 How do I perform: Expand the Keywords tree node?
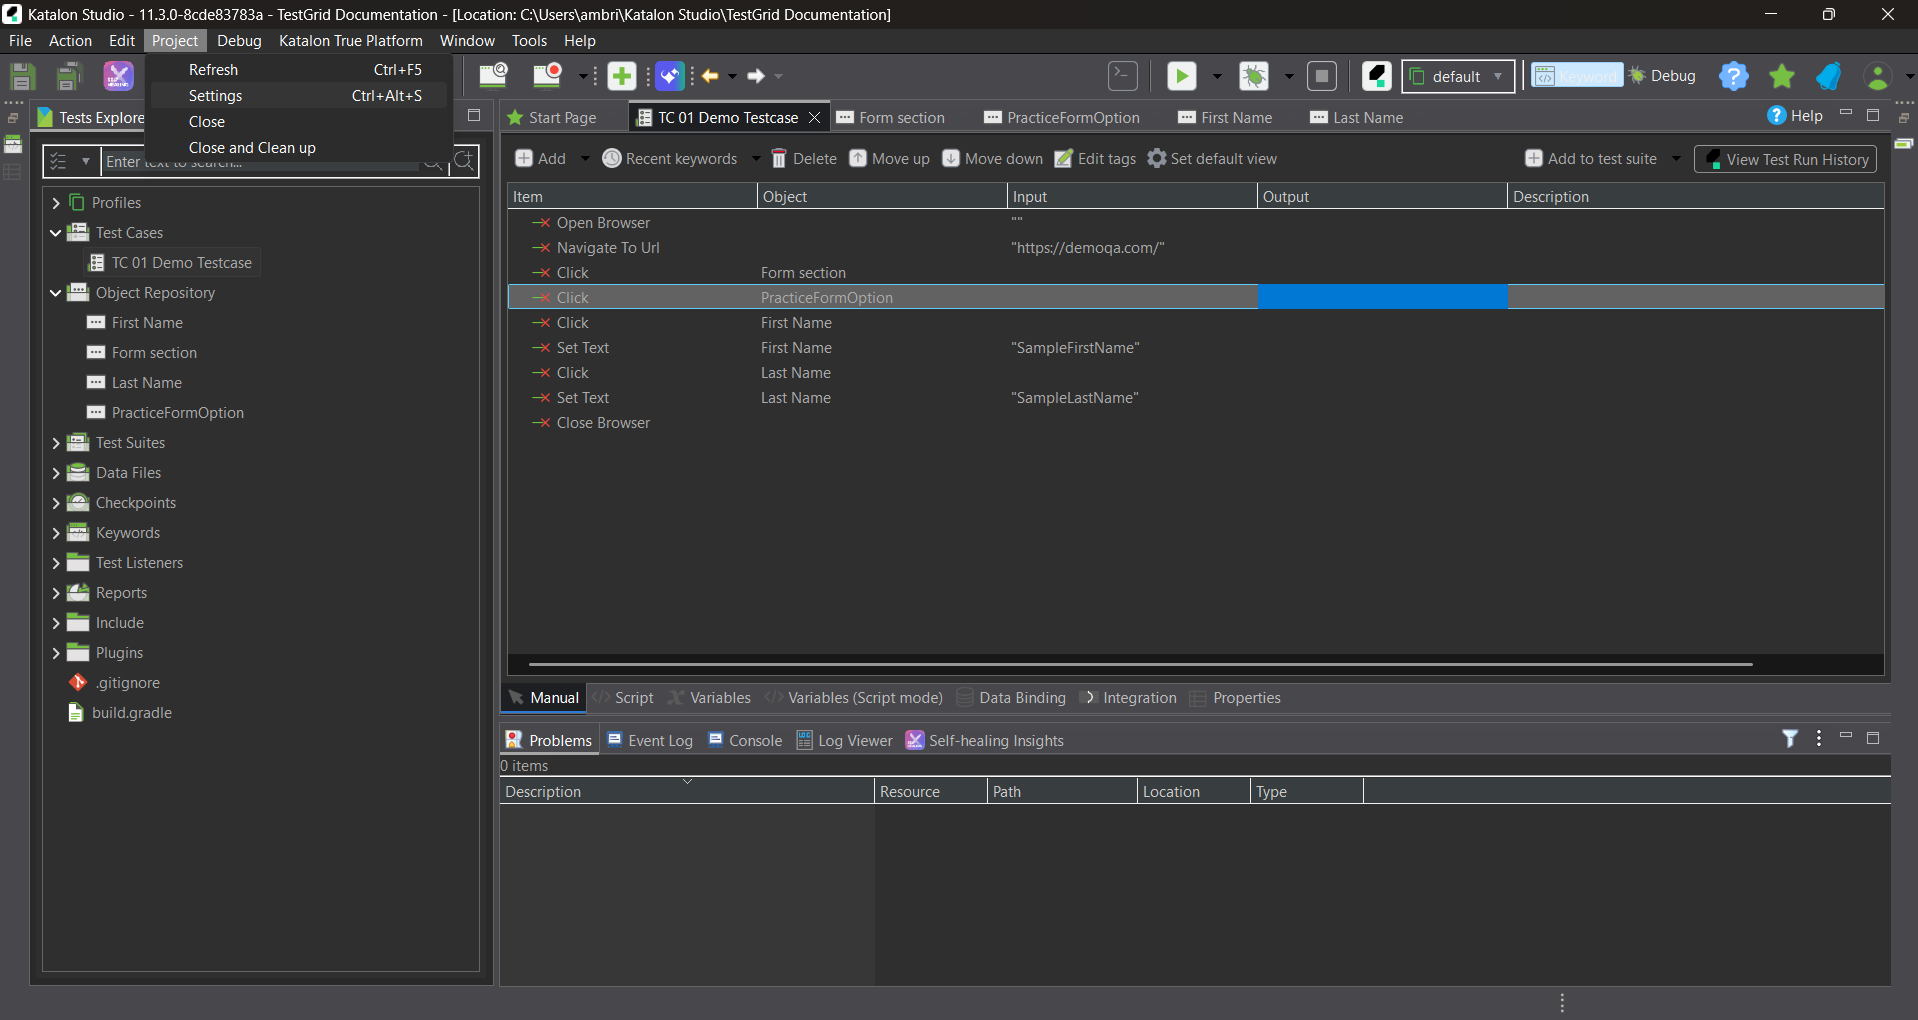coord(56,533)
